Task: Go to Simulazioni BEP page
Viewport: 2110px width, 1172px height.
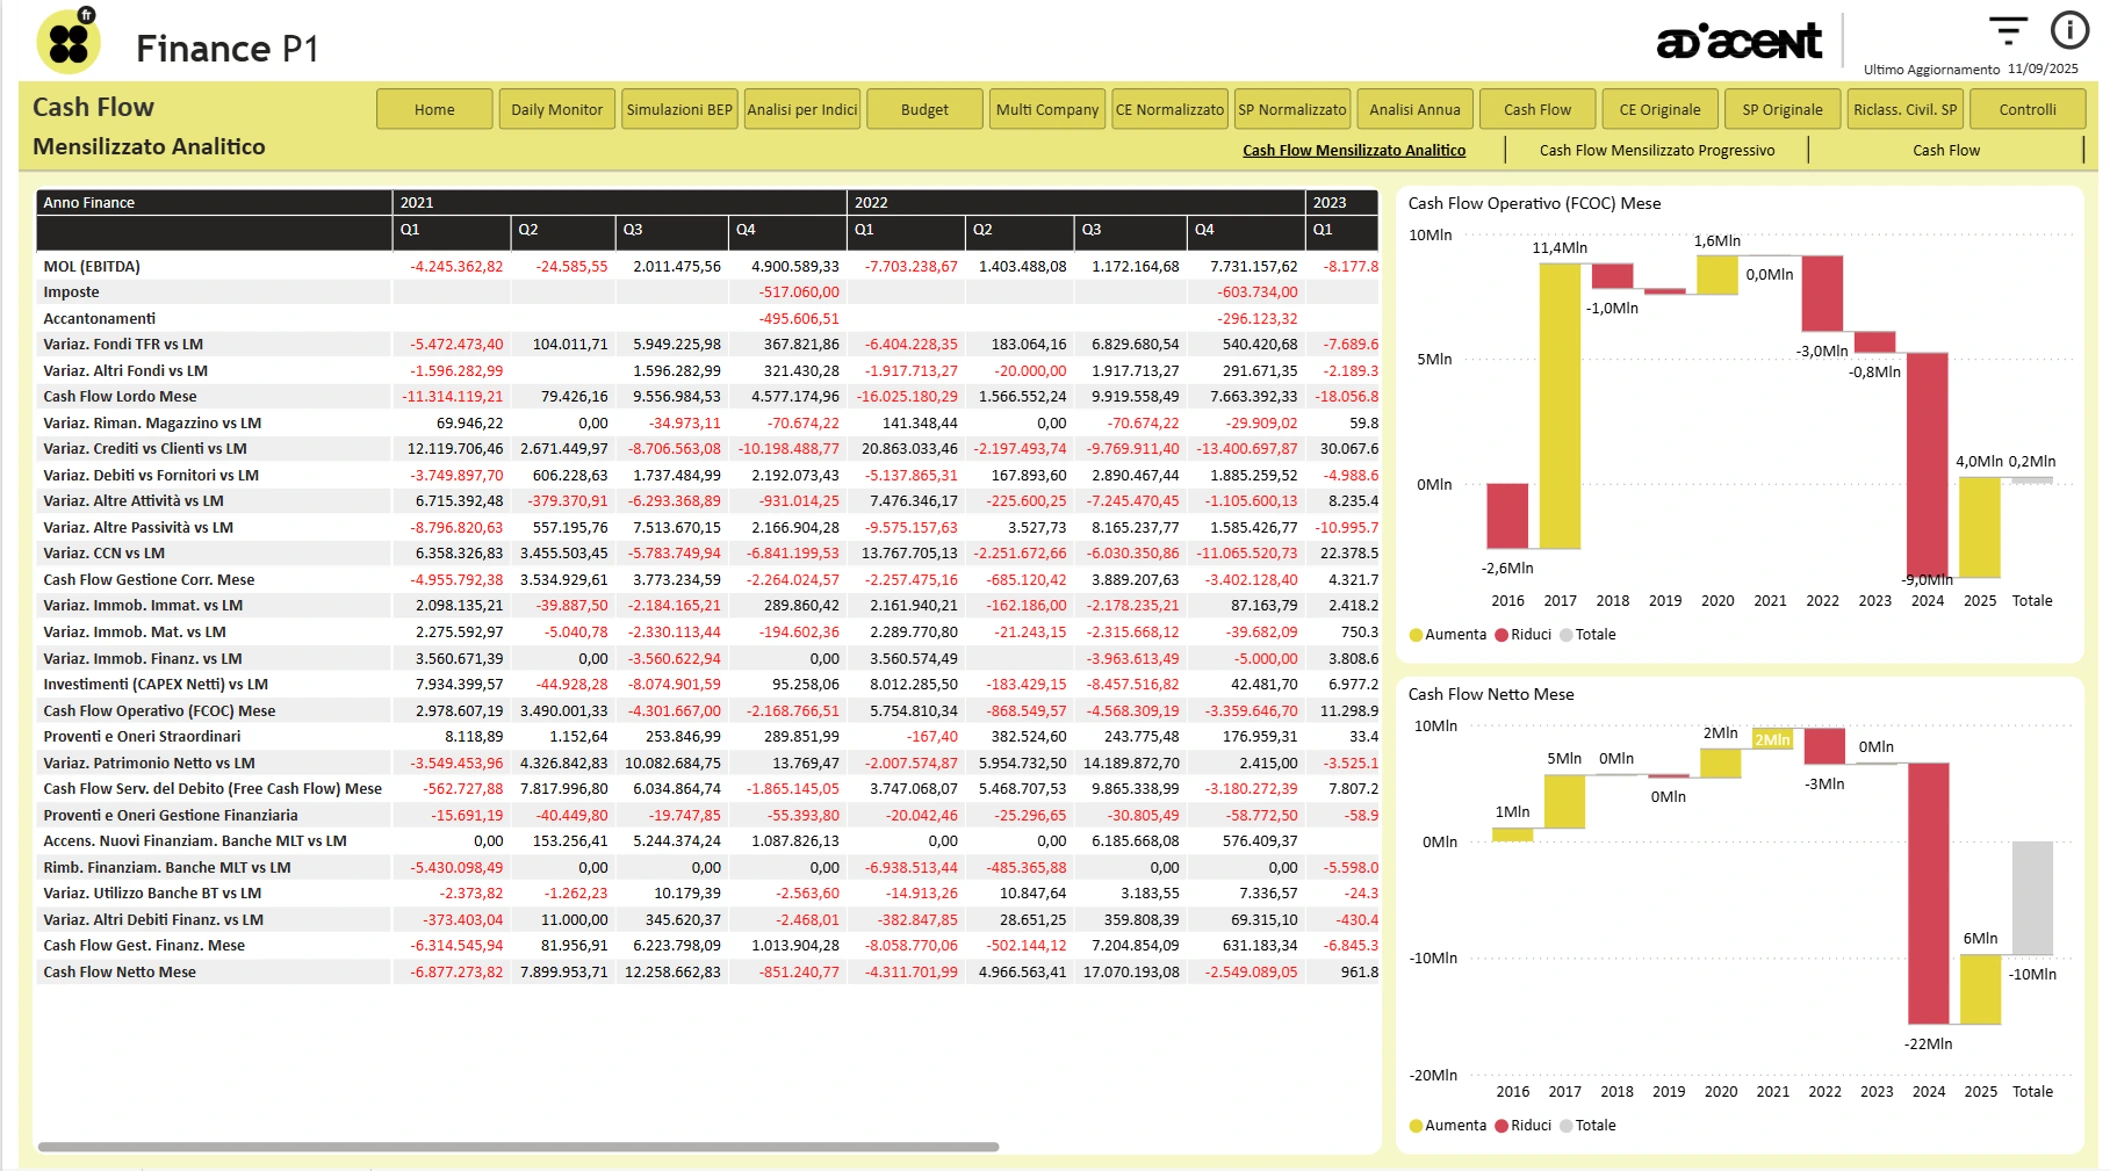Action: coord(679,109)
